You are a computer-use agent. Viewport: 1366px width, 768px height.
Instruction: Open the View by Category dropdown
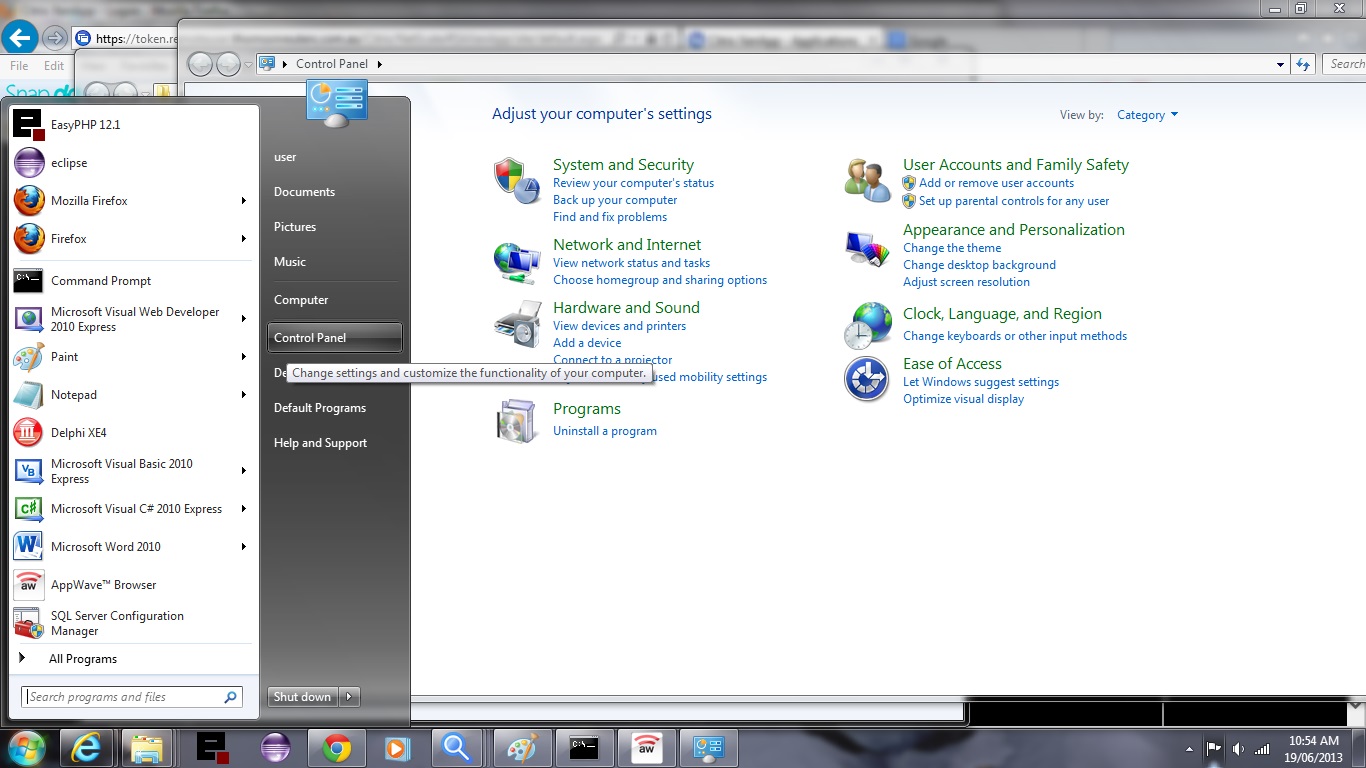pos(1147,115)
